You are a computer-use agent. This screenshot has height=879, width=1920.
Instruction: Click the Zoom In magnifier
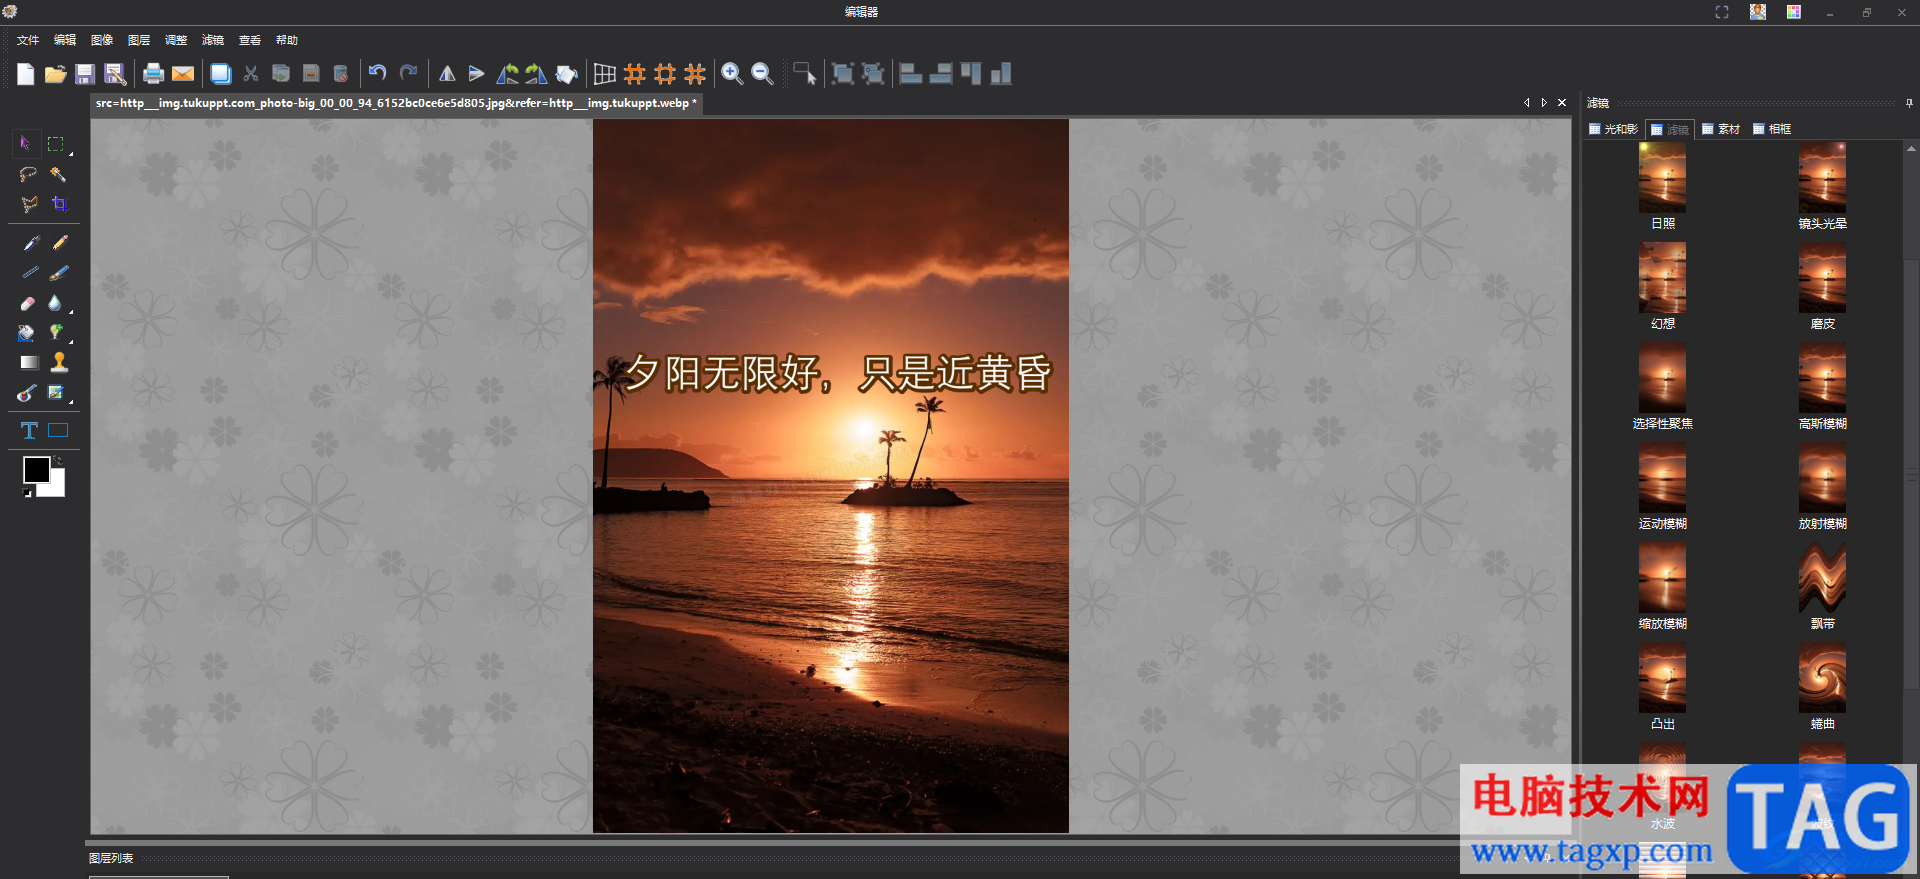(x=732, y=73)
